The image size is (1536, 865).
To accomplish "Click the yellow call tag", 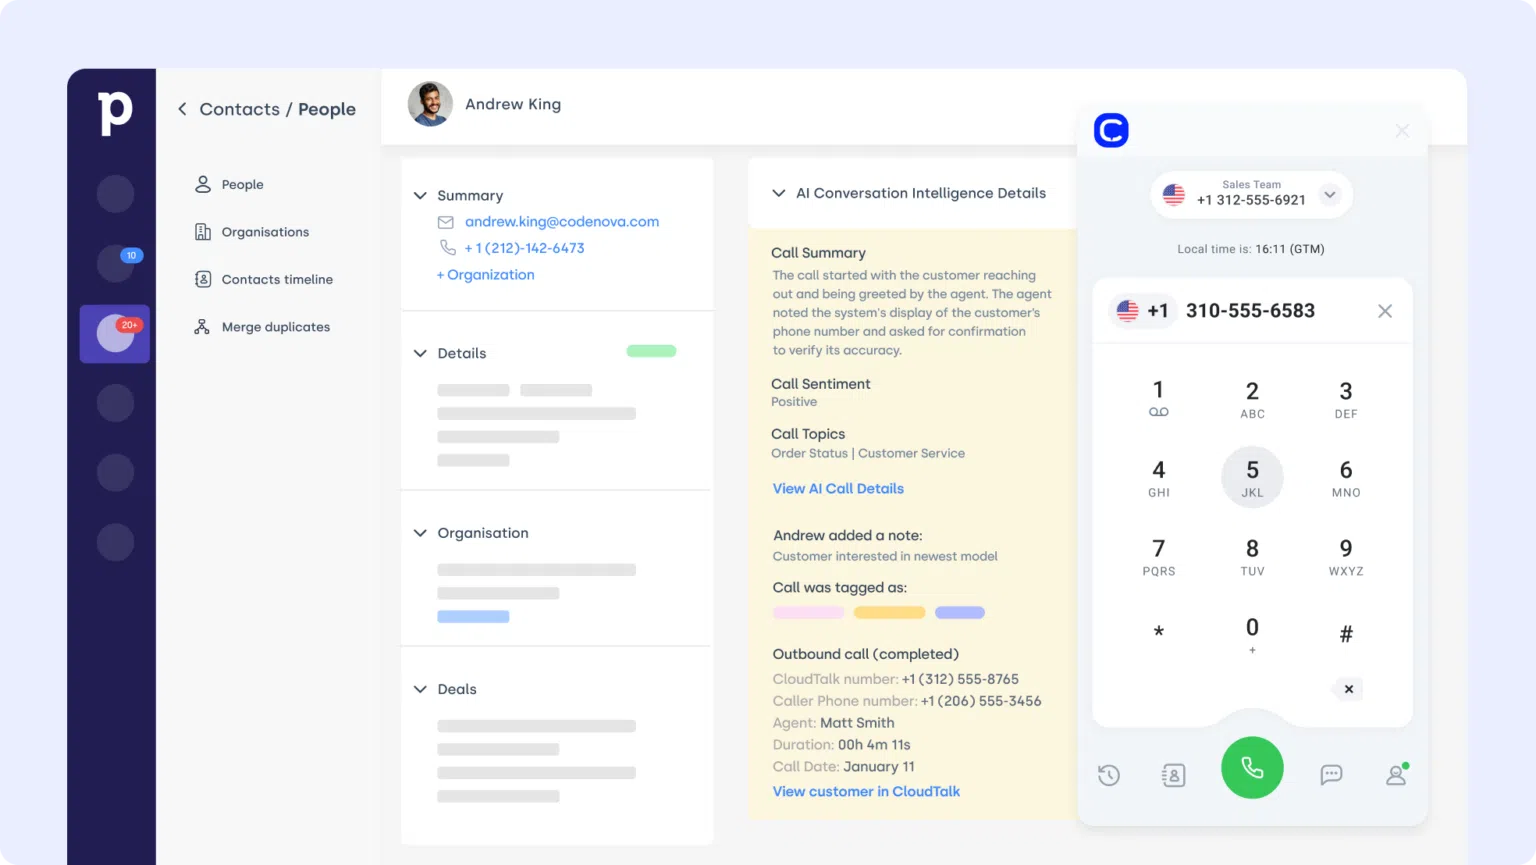I will 889,612.
